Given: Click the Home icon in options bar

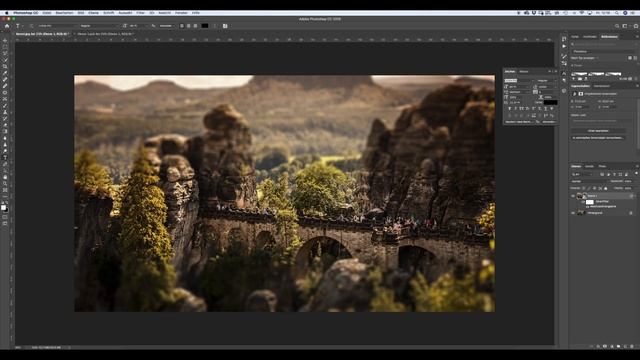Looking at the screenshot, I should (x=7, y=26).
